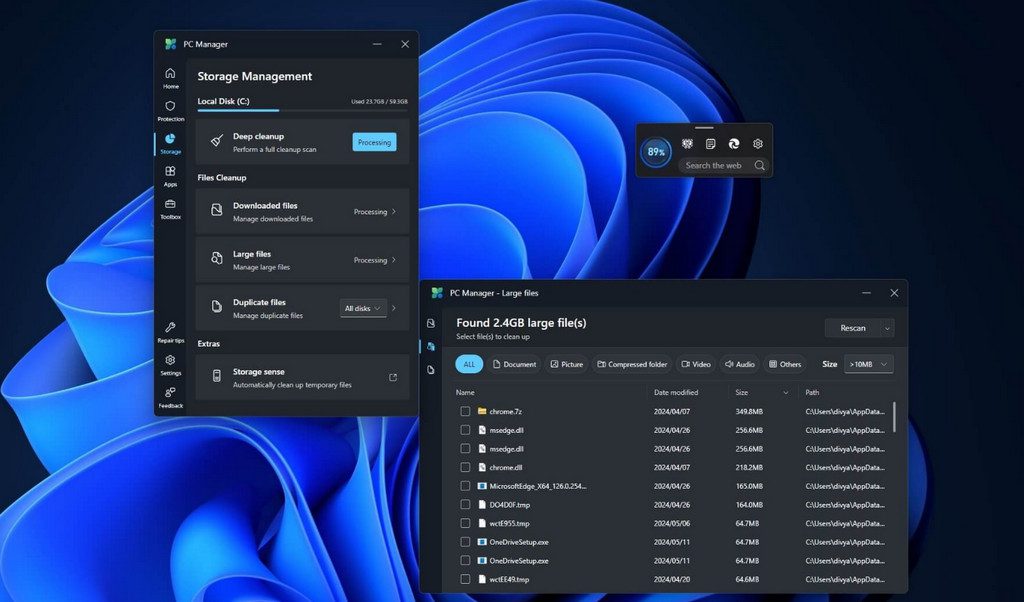
Task: Filter by Picture type
Action: (566, 364)
